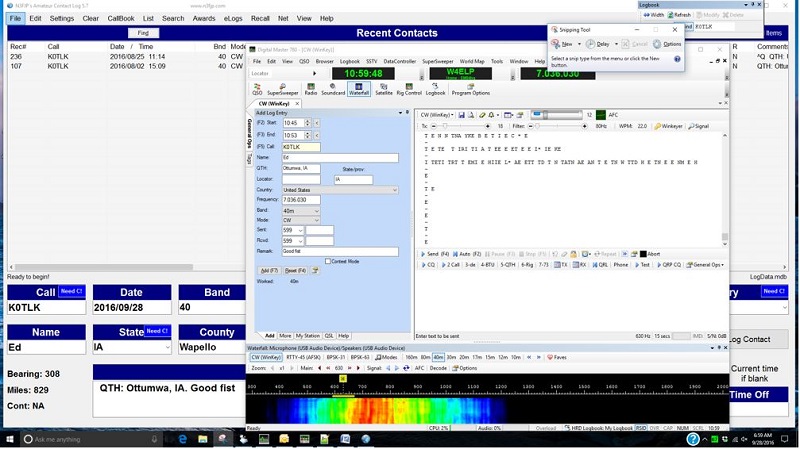Switch to BPSK-31 mode
Screen dimensions: 800x449
pos(336,358)
